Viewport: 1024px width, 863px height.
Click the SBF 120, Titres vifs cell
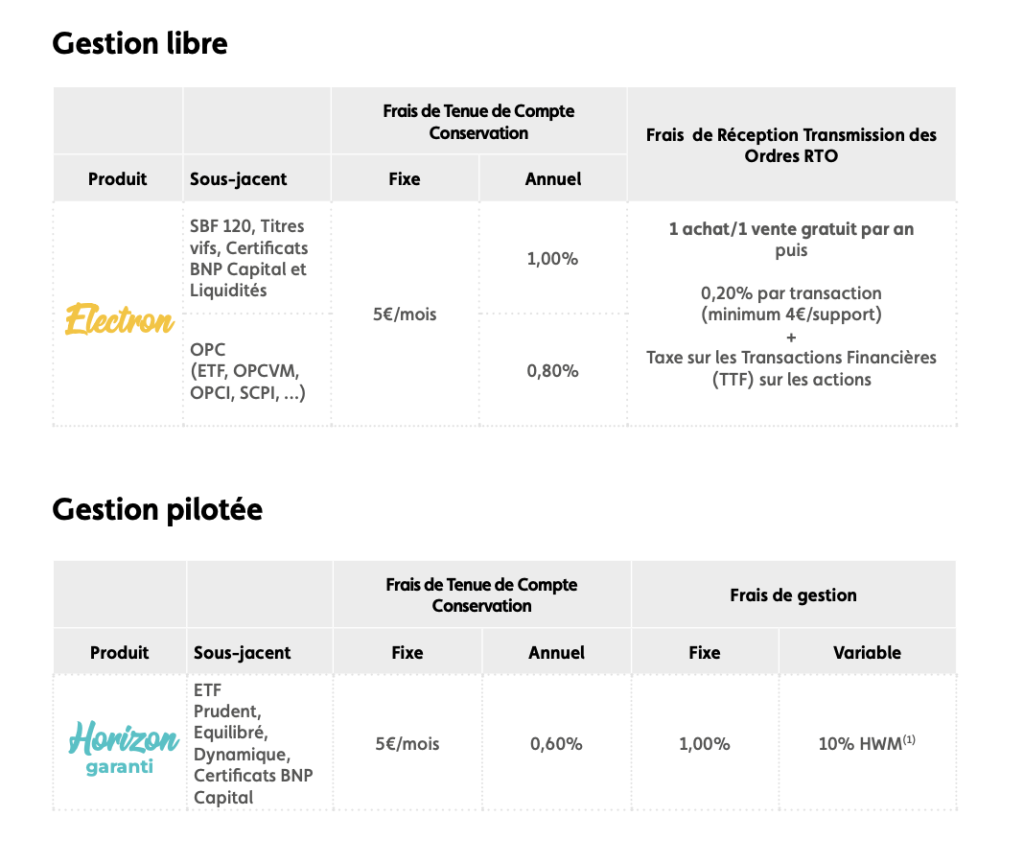(249, 258)
